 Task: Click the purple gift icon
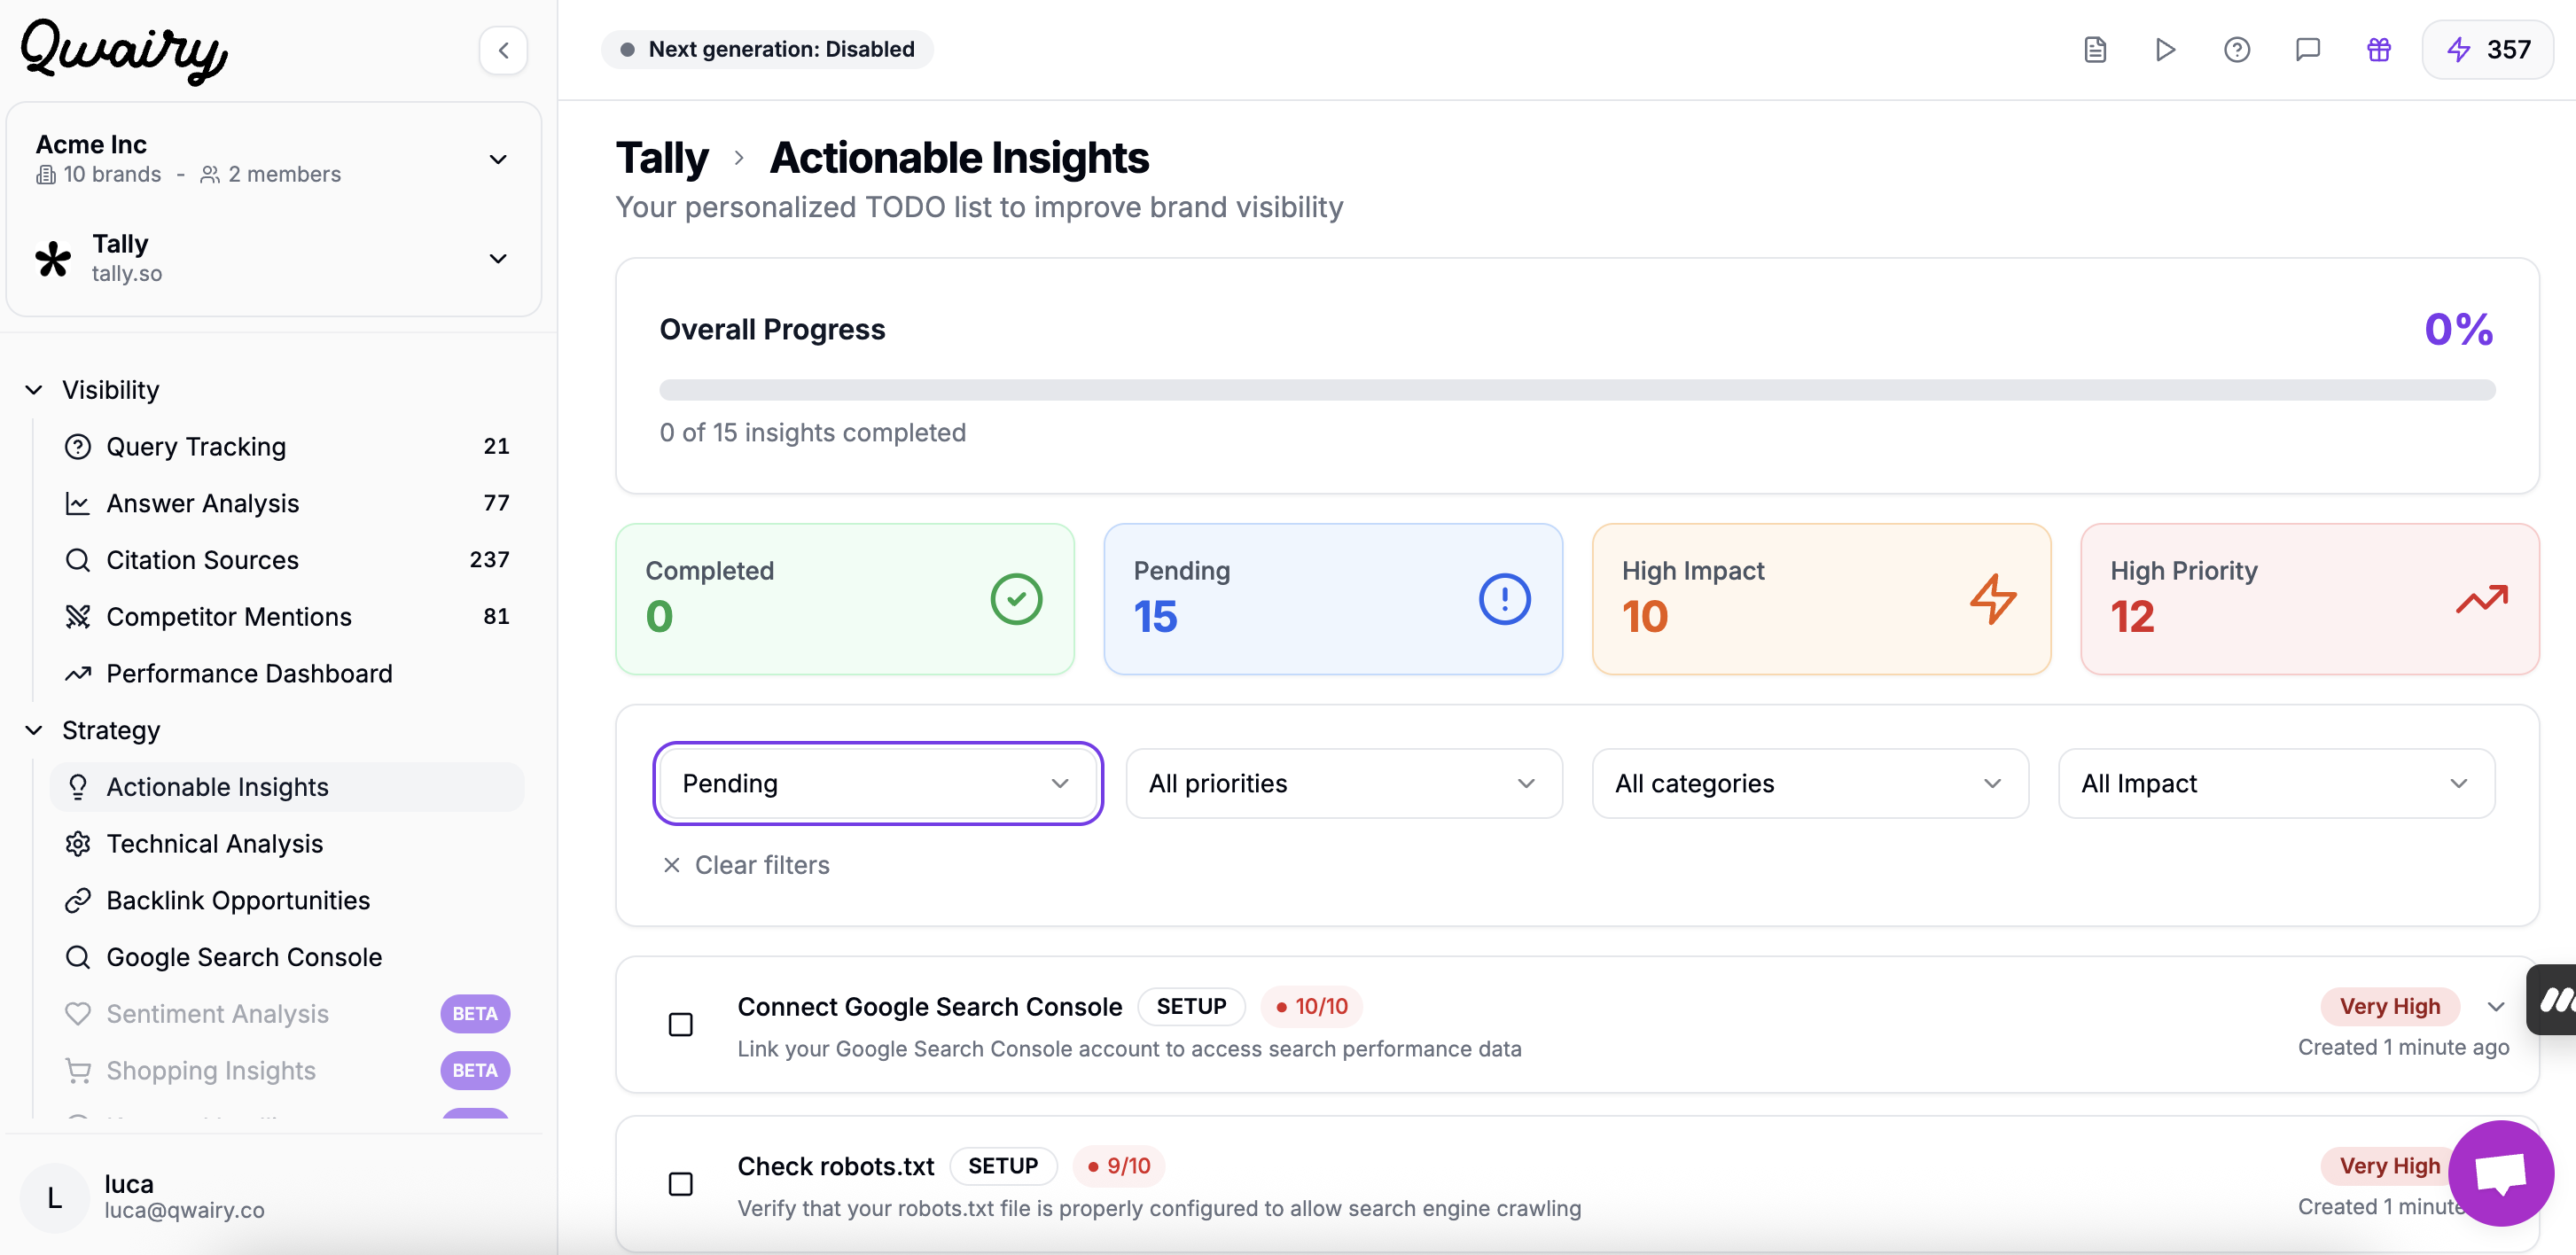[x=2378, y=50]
